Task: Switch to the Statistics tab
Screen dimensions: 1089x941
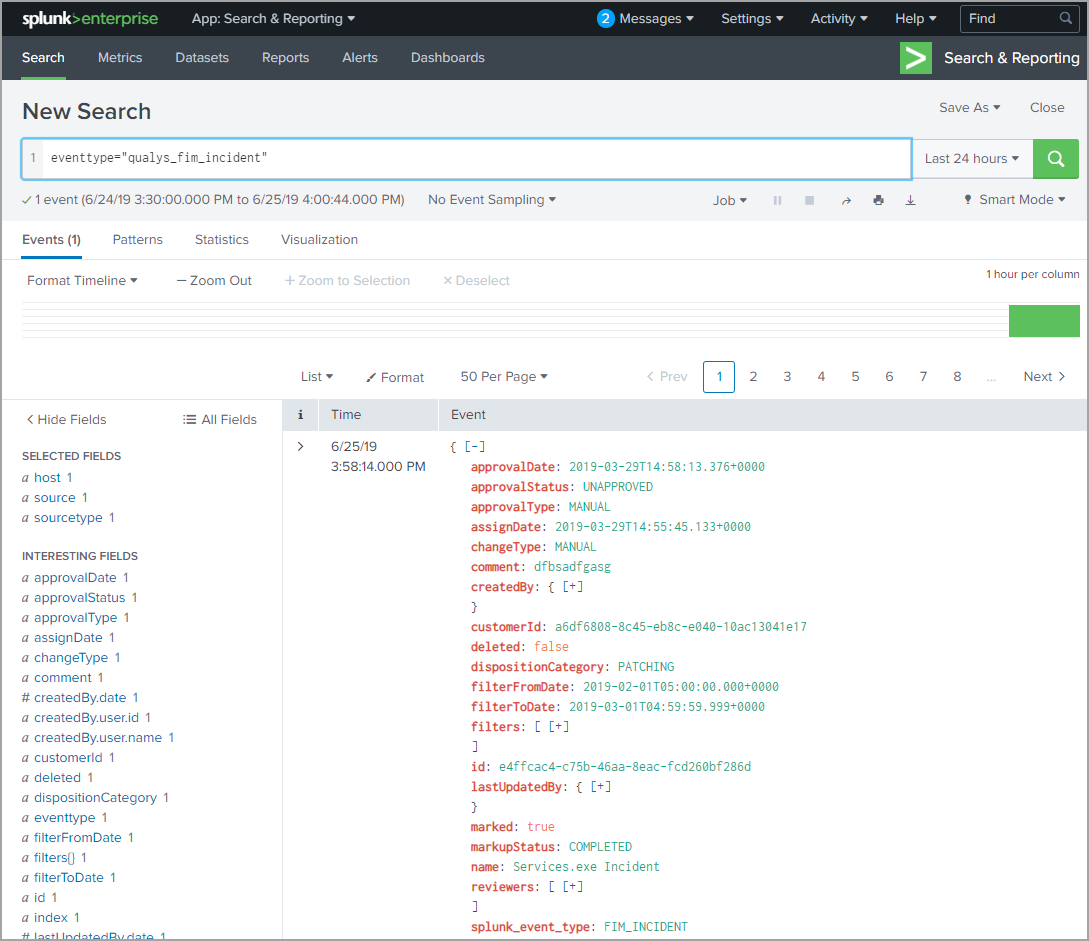Action: coord(221,240)
